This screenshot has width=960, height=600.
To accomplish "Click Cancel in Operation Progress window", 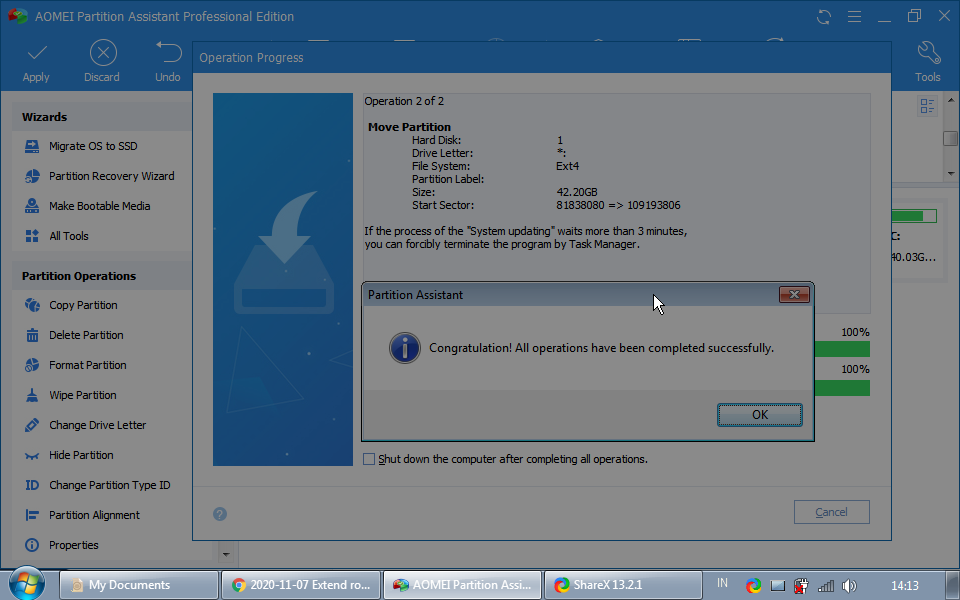I will pyautogui.click(x=831, y=512).
